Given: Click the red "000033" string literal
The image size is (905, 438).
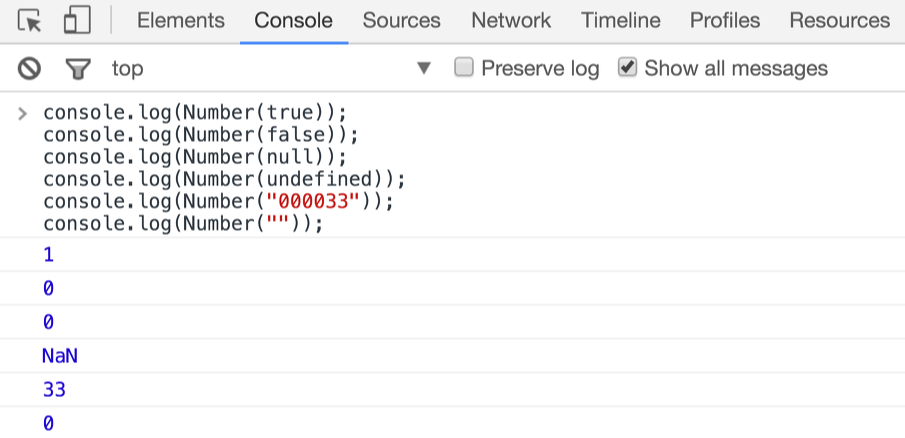Looking at the screenshot, I should point(314,201).
